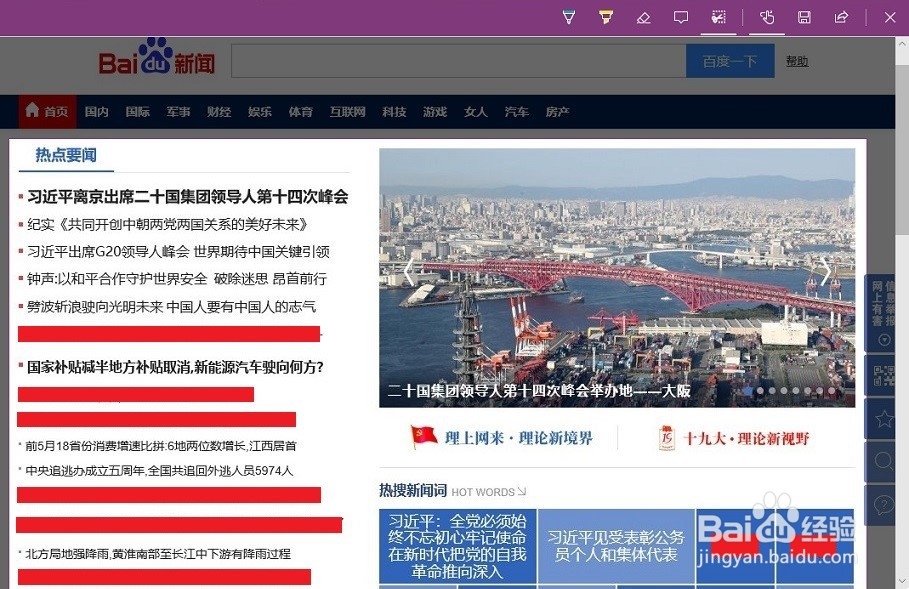Open article 北方局地强降雨 weather news
The height and width of the screenshot is (589, 909).
[158, 554]
